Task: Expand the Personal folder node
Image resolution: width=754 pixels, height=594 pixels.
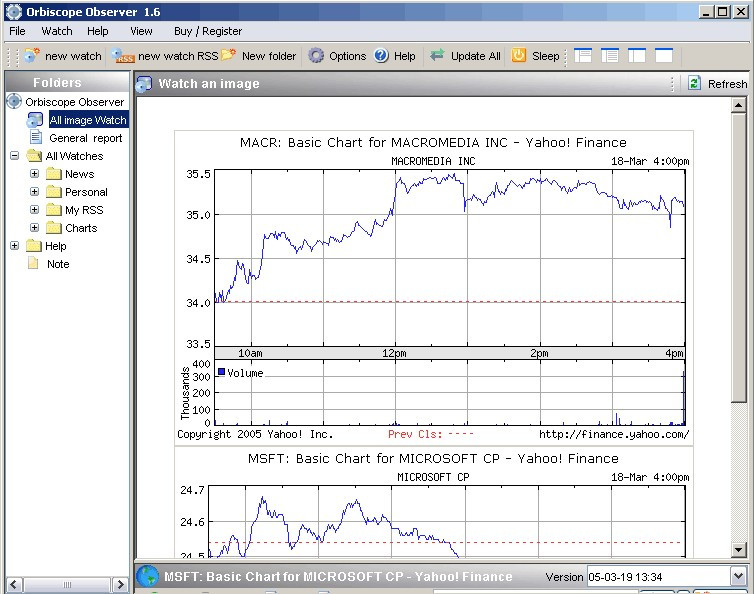Action: (34, 191)
